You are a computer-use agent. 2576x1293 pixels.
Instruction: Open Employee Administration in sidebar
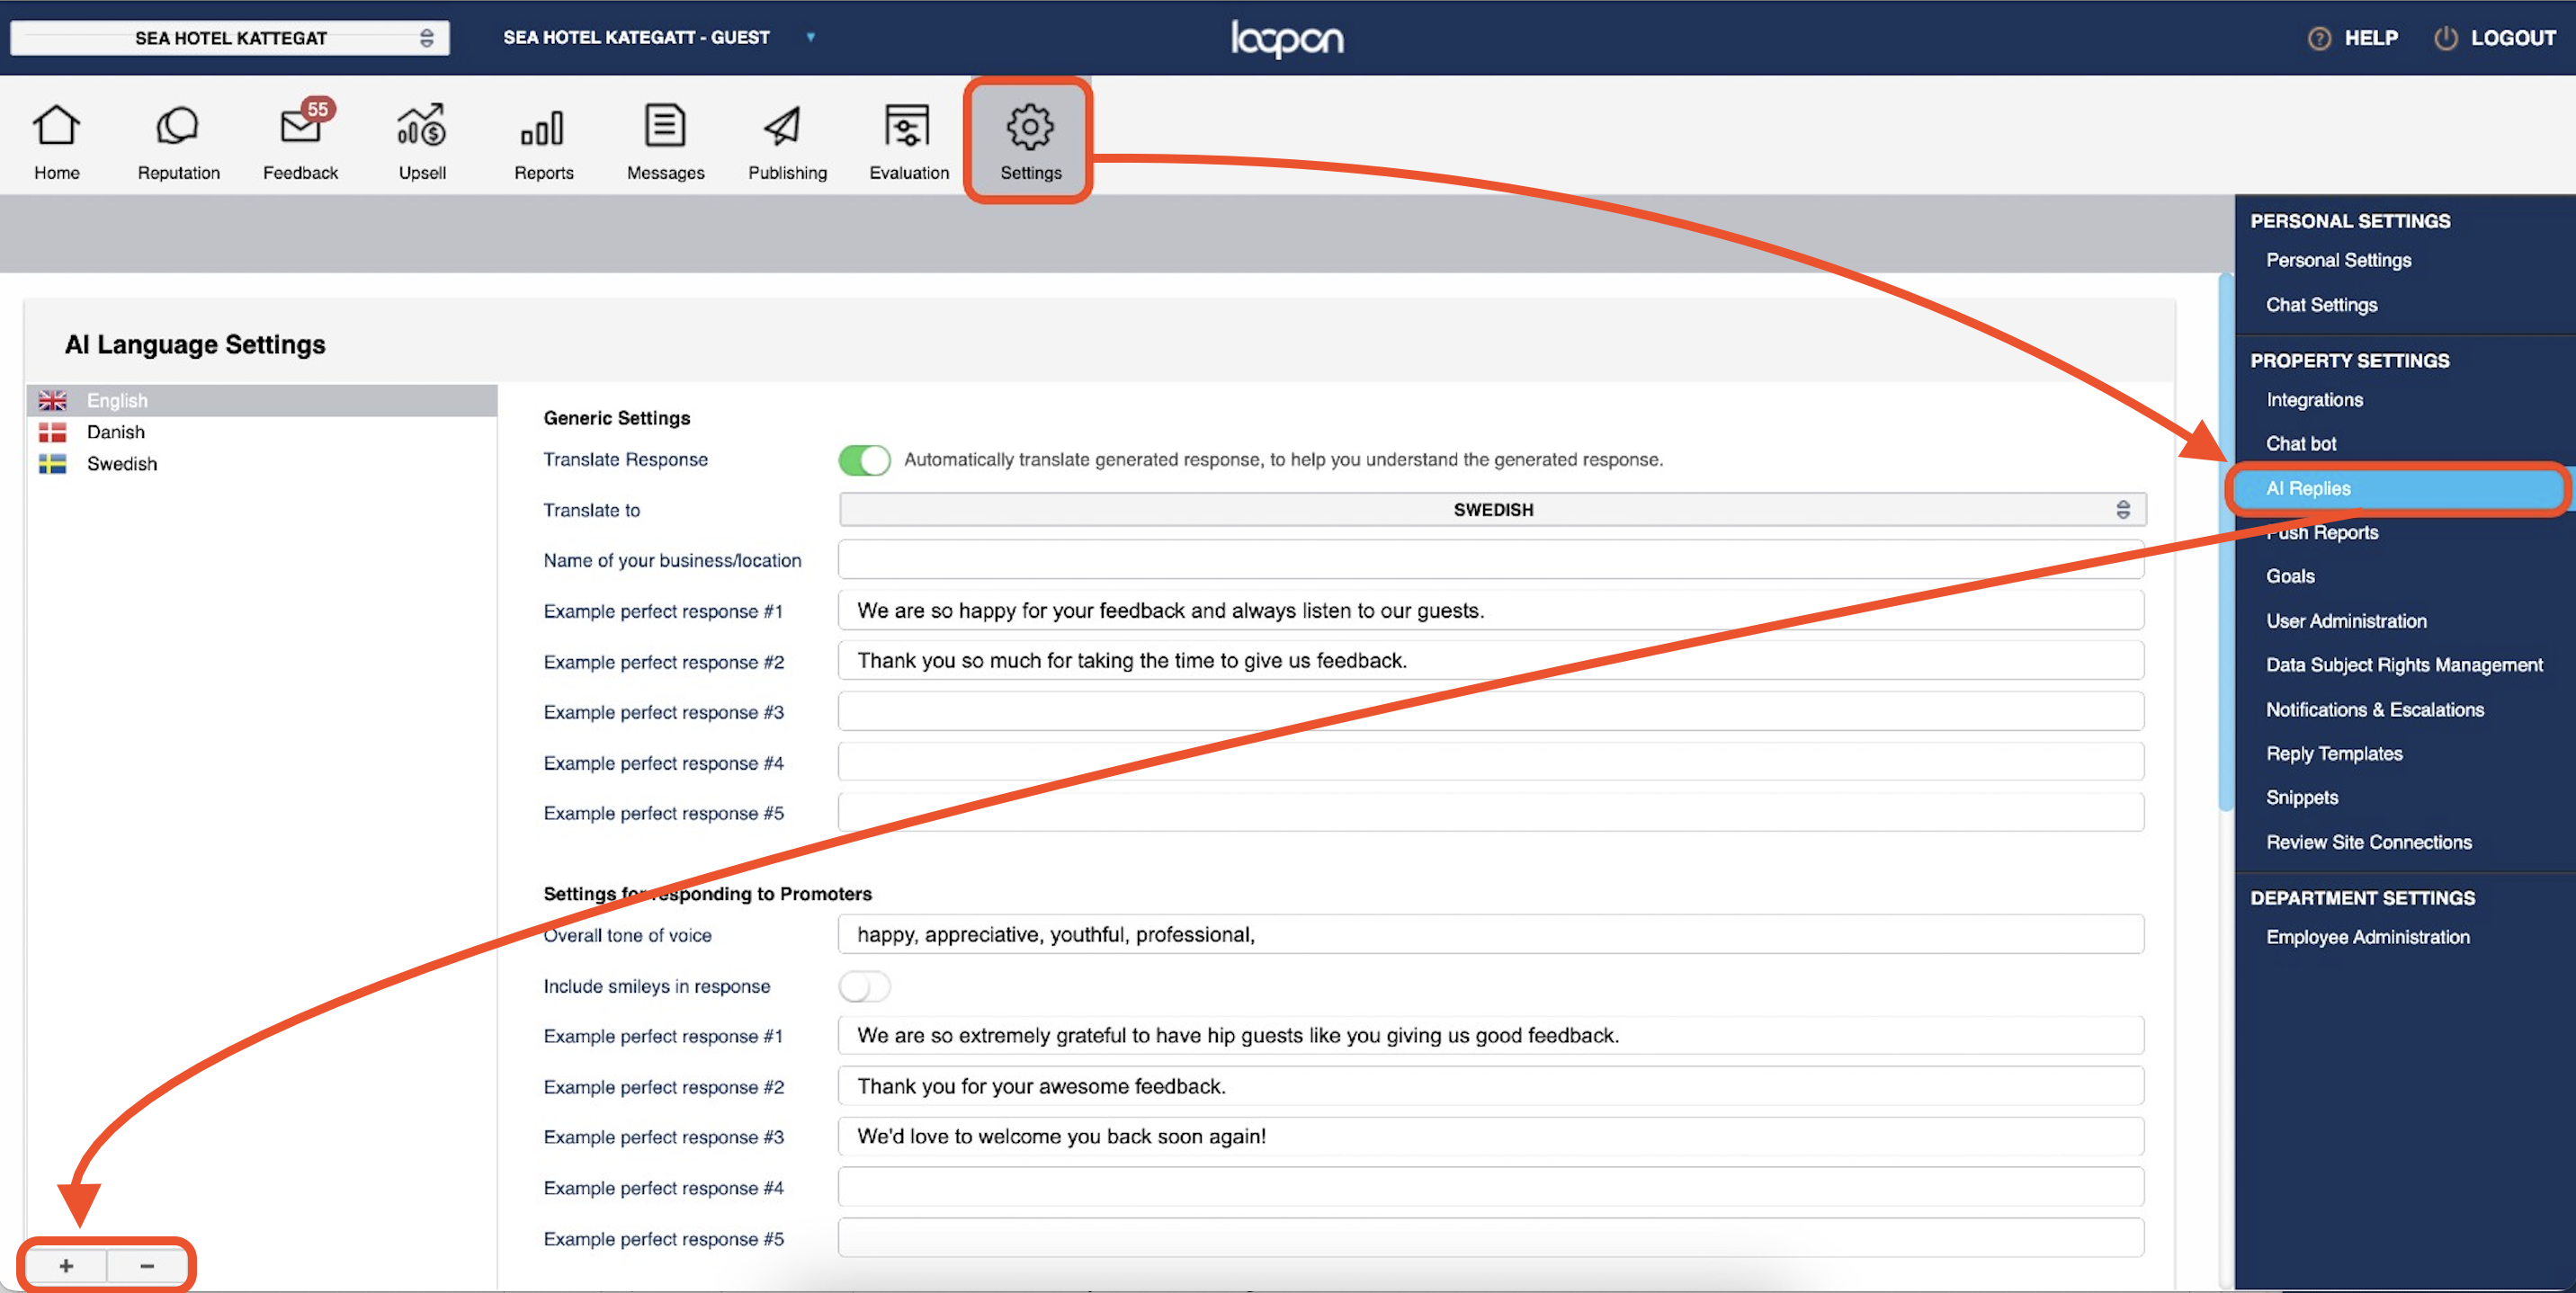pos(2368,938)
